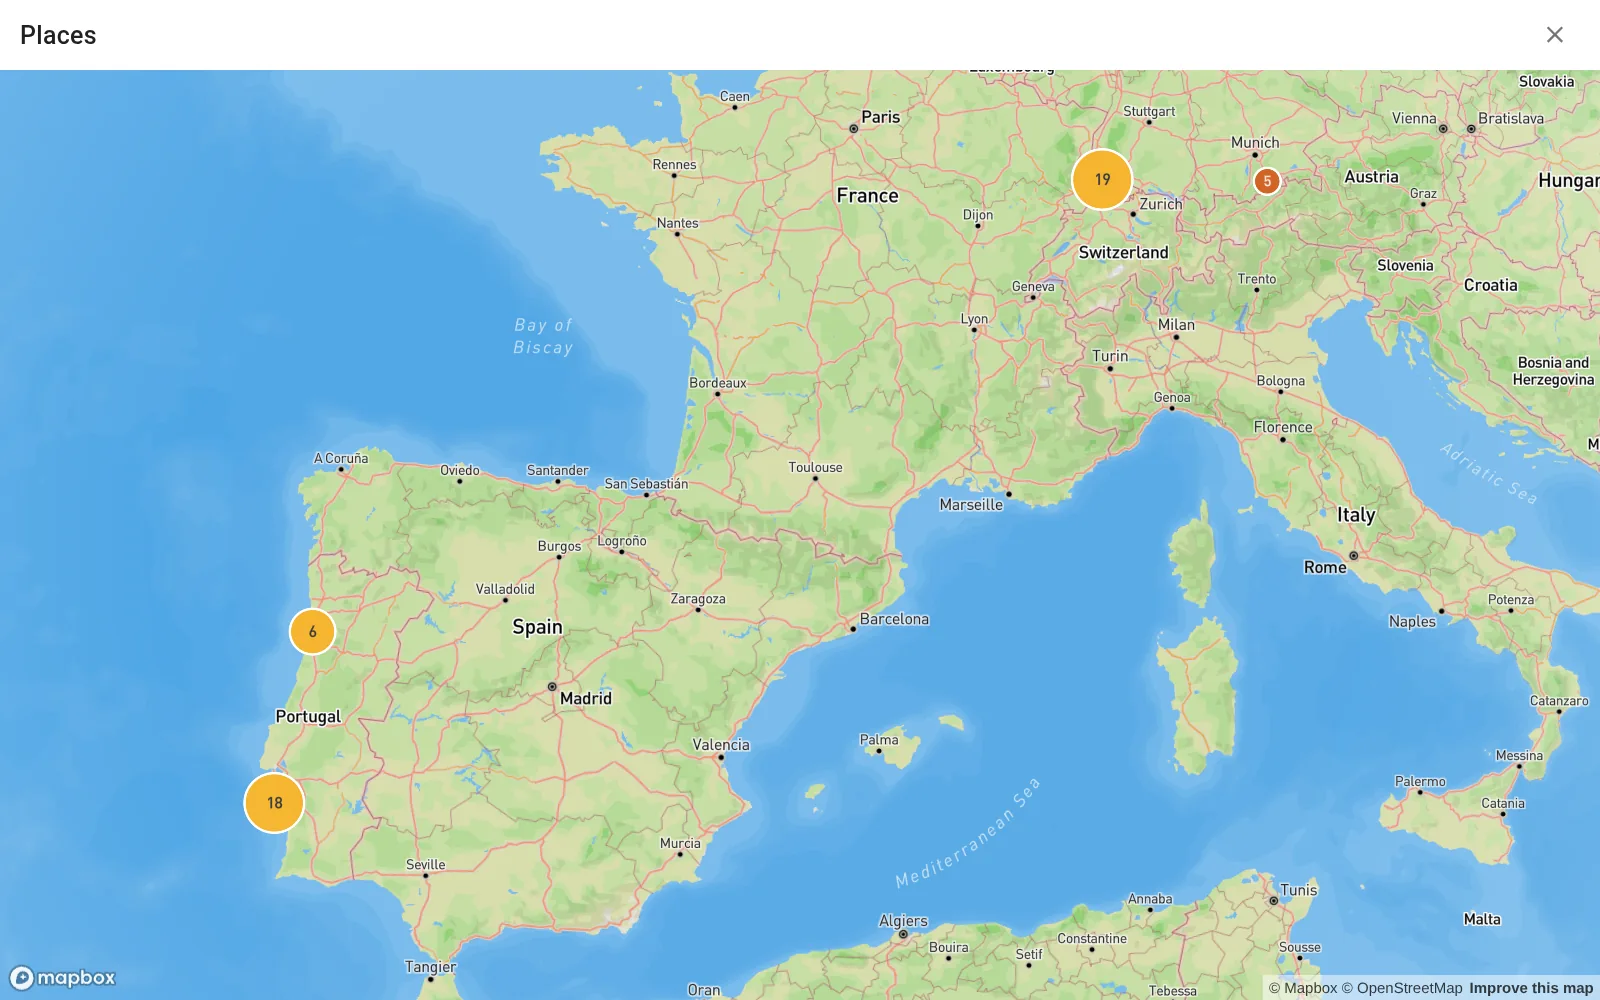Click the Nantes city label
This screenshot has width=1600, height=1000.
pyautogui.click(x=677, y=223)
